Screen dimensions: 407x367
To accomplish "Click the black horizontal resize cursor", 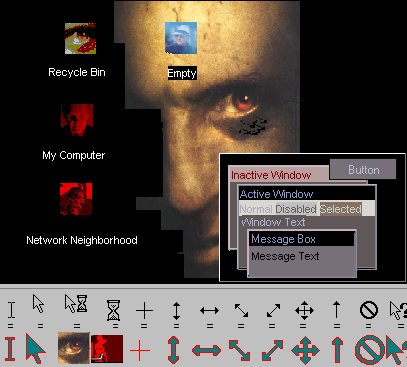I will (x=209, y=310).
